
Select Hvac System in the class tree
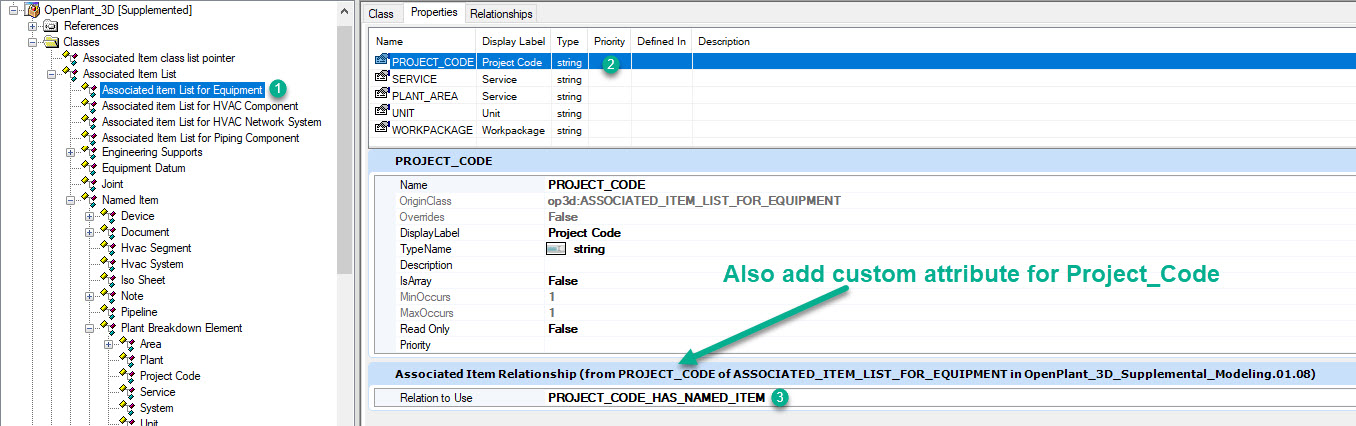pos(152,264)
